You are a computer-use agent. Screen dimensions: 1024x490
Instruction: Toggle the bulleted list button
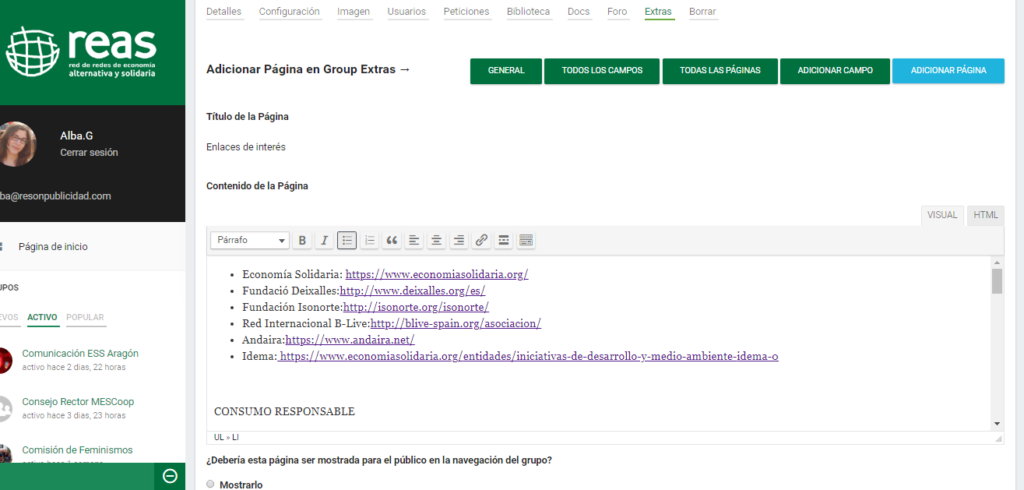click(347, 240)
